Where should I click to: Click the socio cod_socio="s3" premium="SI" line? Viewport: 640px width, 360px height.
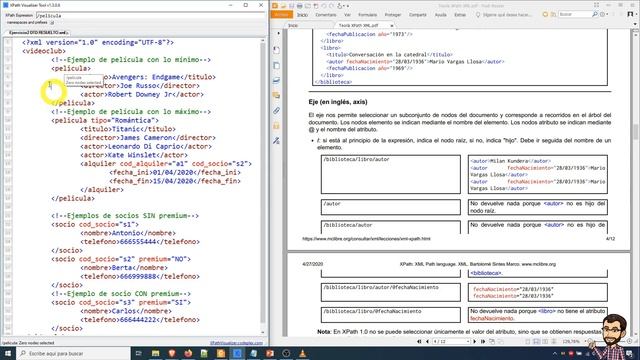(121, 302)
